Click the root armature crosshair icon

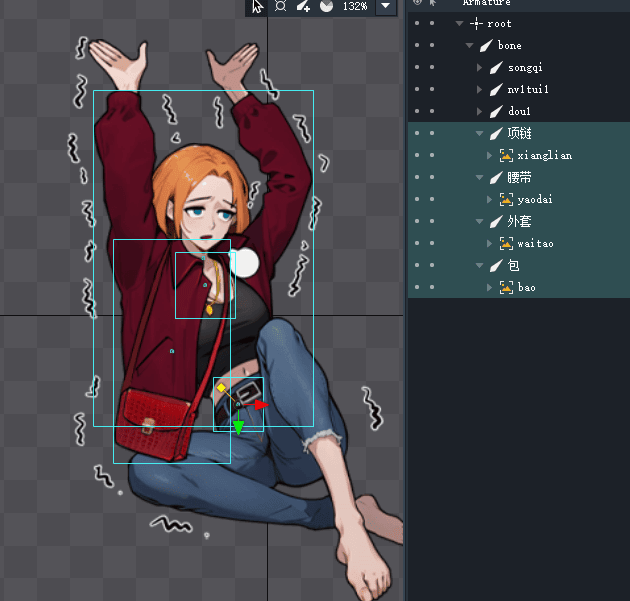click(x=476, y=23)
